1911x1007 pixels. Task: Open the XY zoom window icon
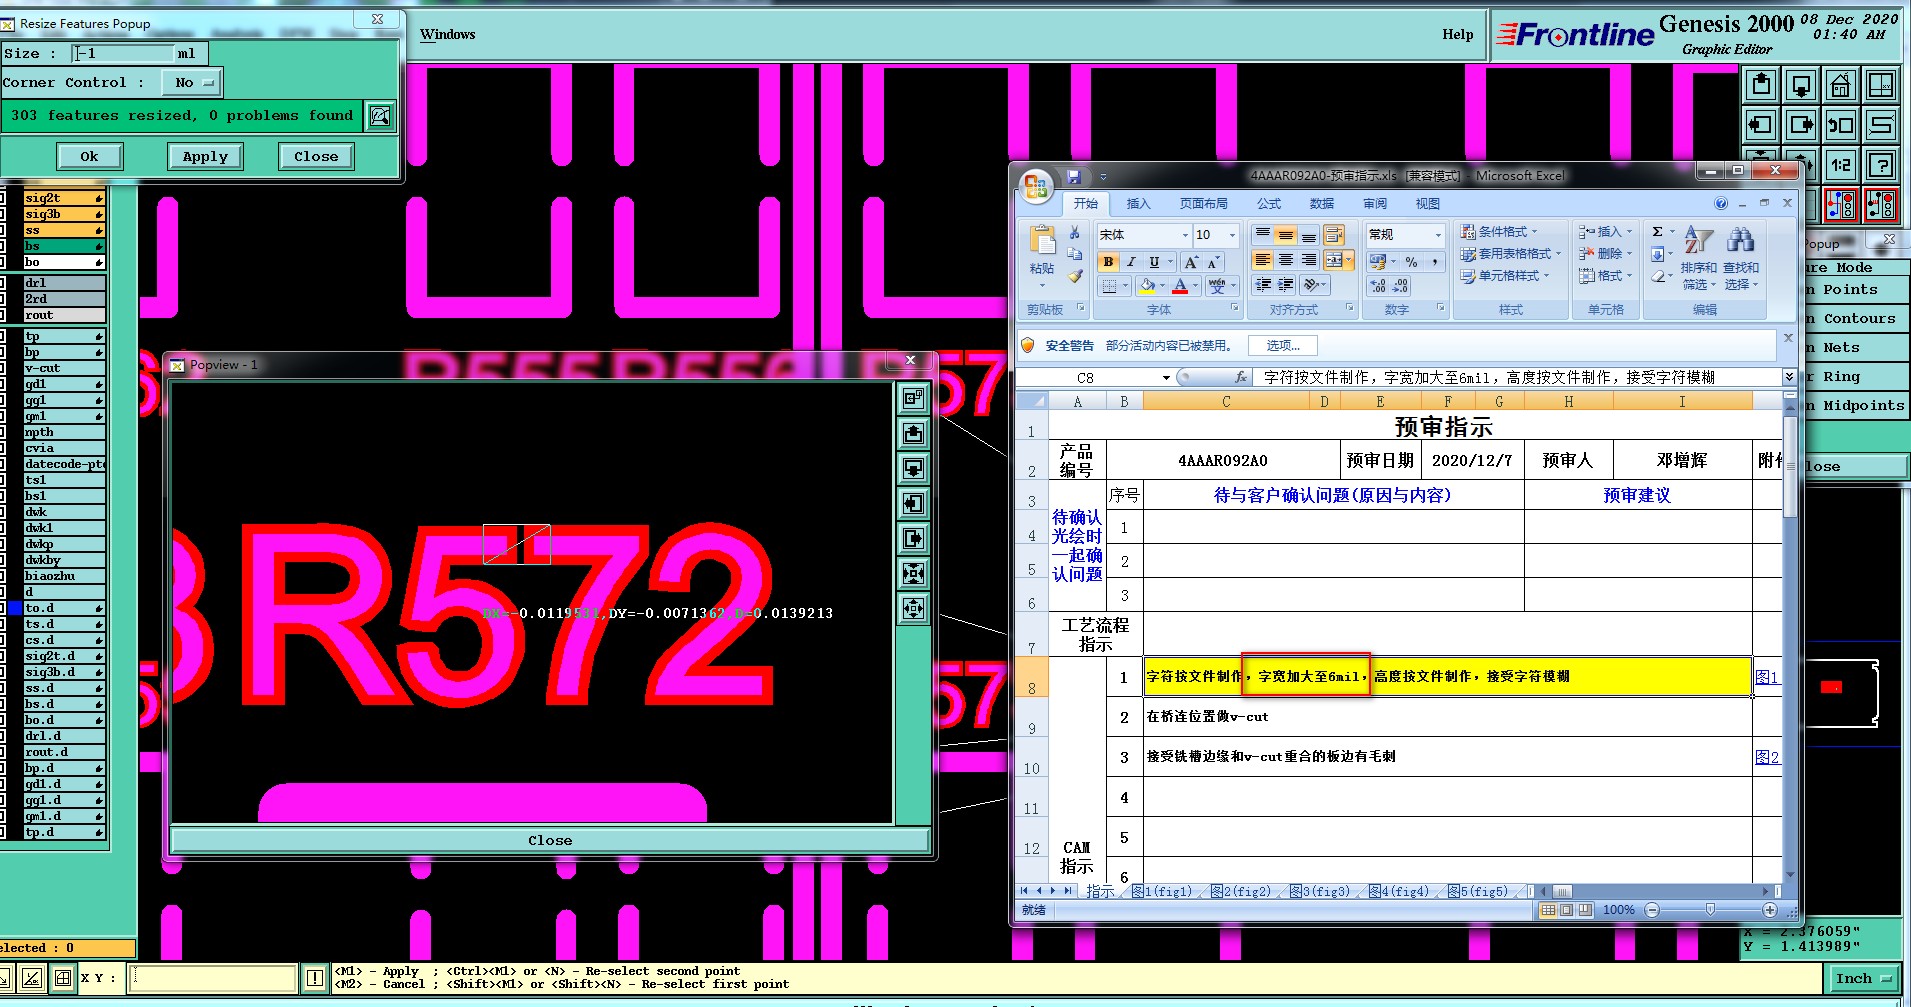1881,86
